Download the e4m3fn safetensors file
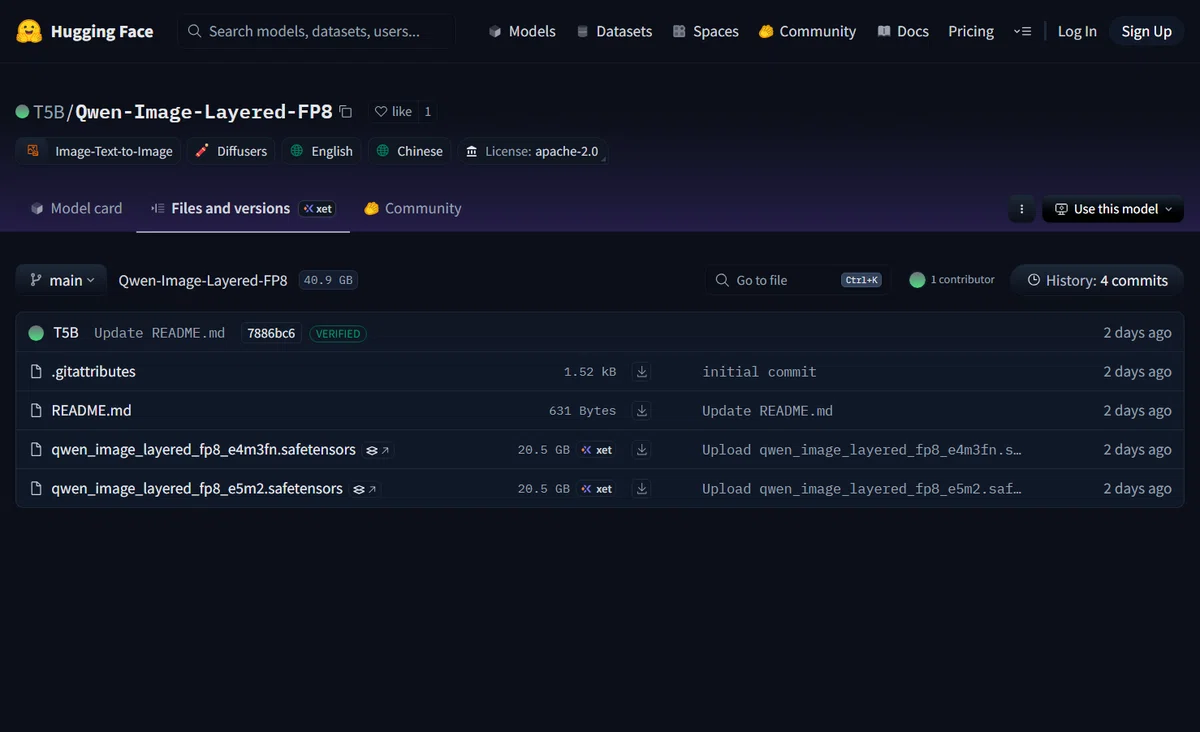Screen dimensions: 1200x732 (x=642, y=450)
